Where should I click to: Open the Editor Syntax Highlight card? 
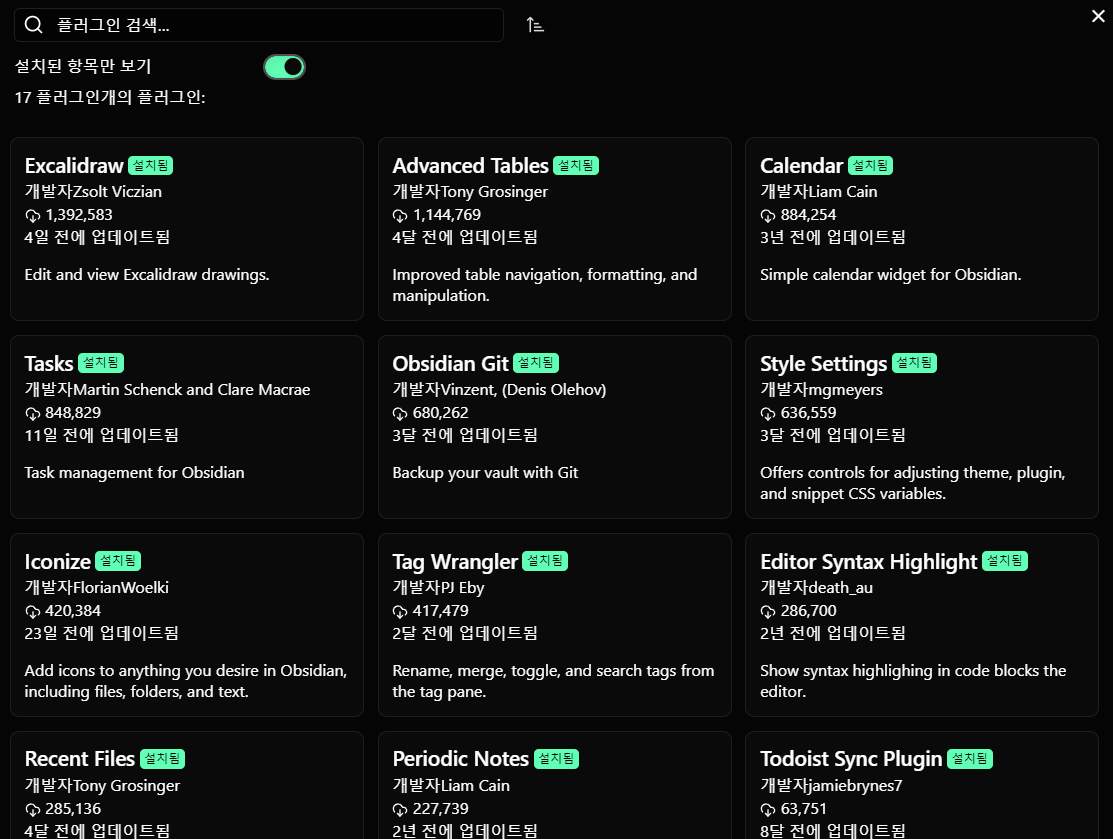click(x=922, y=625)
